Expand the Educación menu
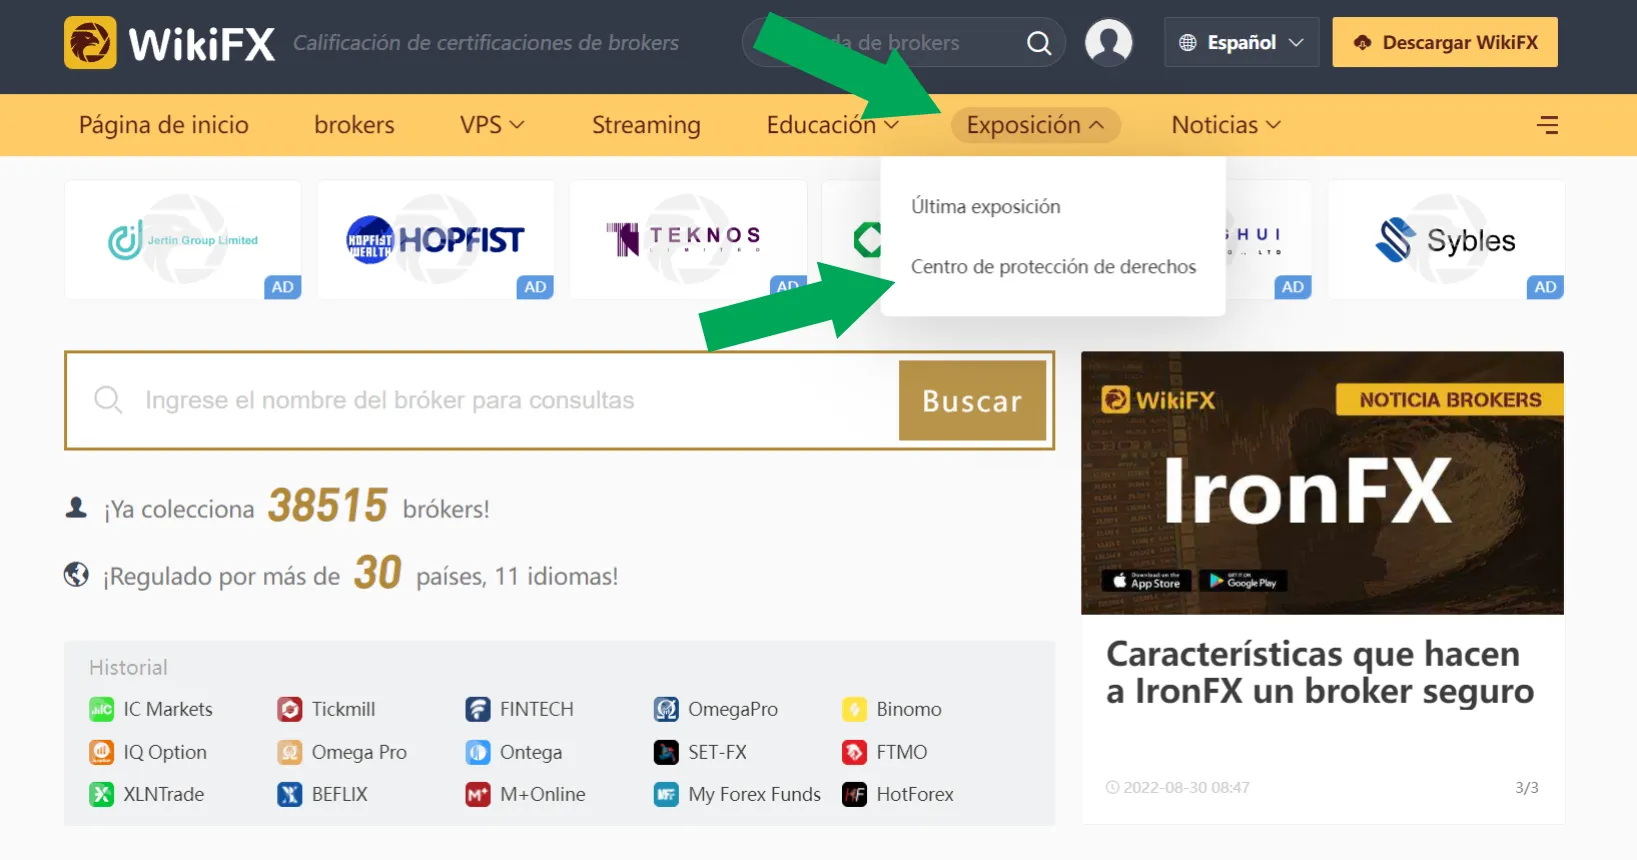This screenshot has width=1637, height=860. (x=832, y=125)
